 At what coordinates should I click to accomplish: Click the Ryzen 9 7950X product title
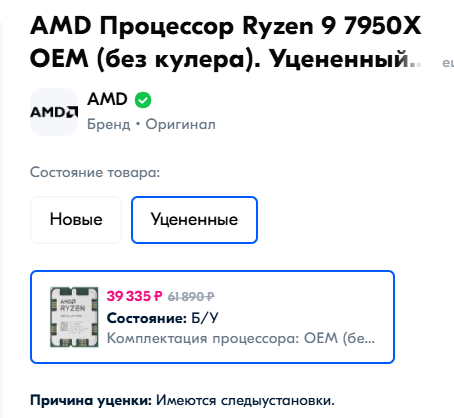226,42
